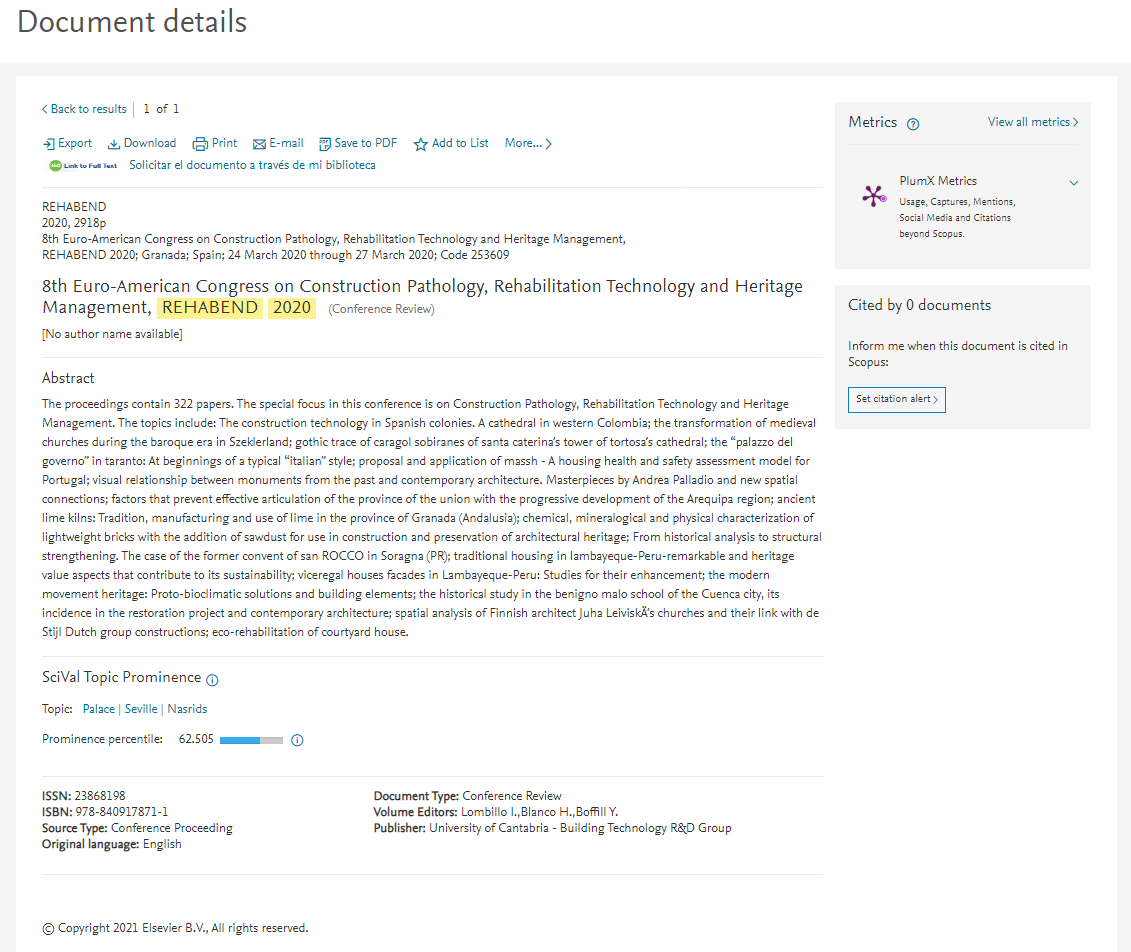Go back to results

click(x=84, y=109)
